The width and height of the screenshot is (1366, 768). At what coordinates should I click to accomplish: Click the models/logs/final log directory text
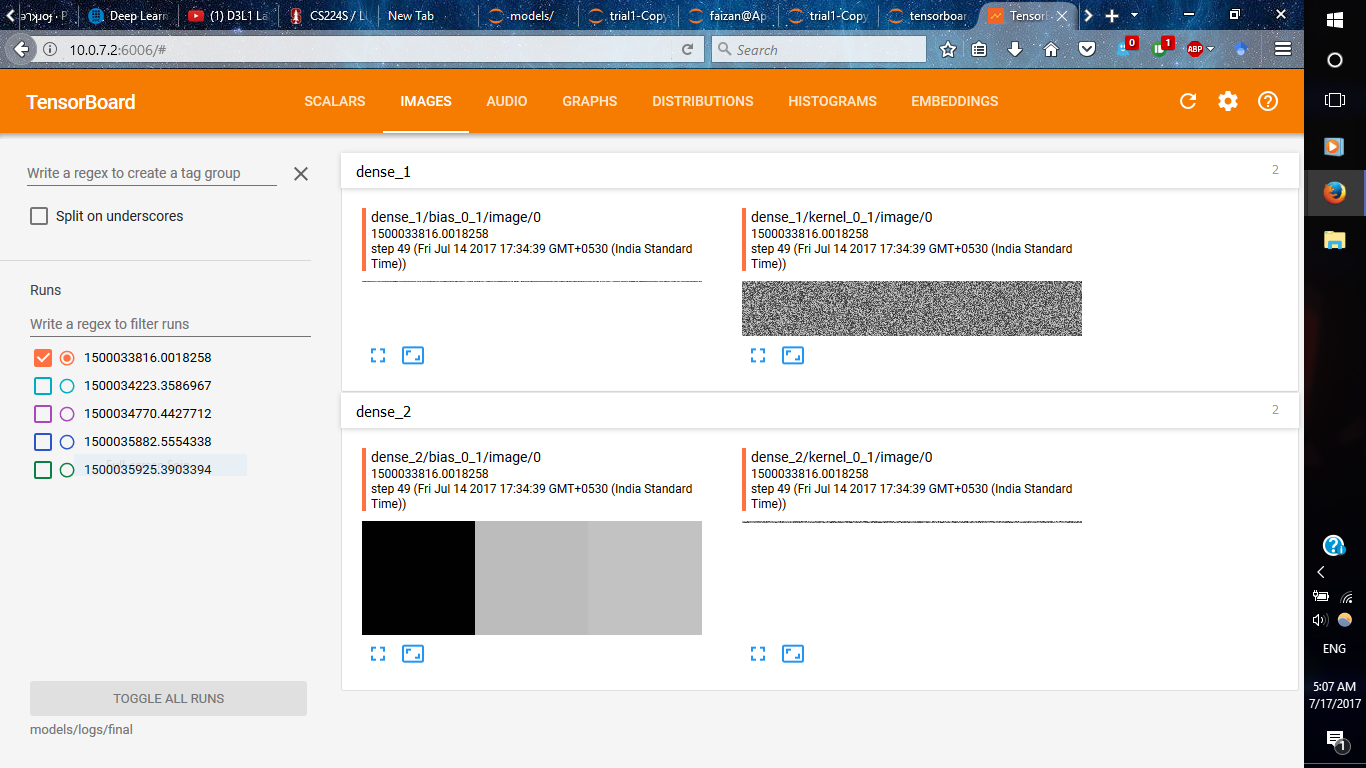[81, 730]
